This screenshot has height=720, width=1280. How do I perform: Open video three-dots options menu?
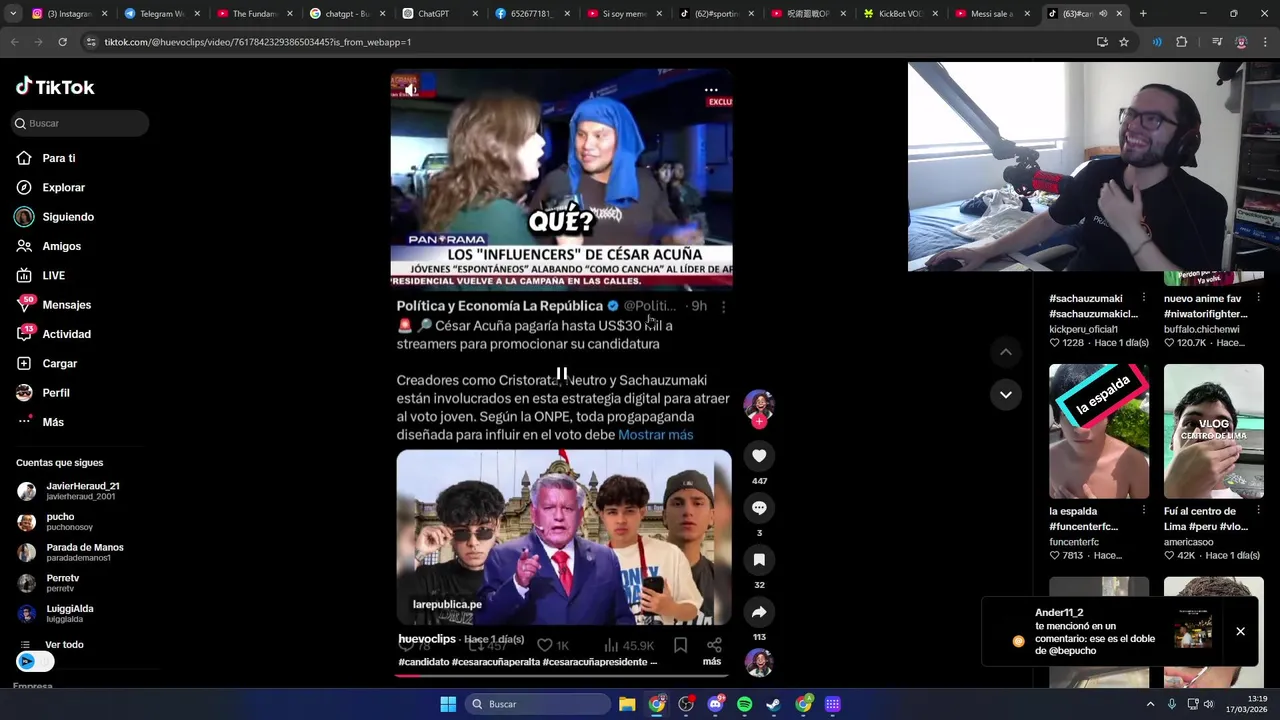pyautogui.click(x=711, y=90)
